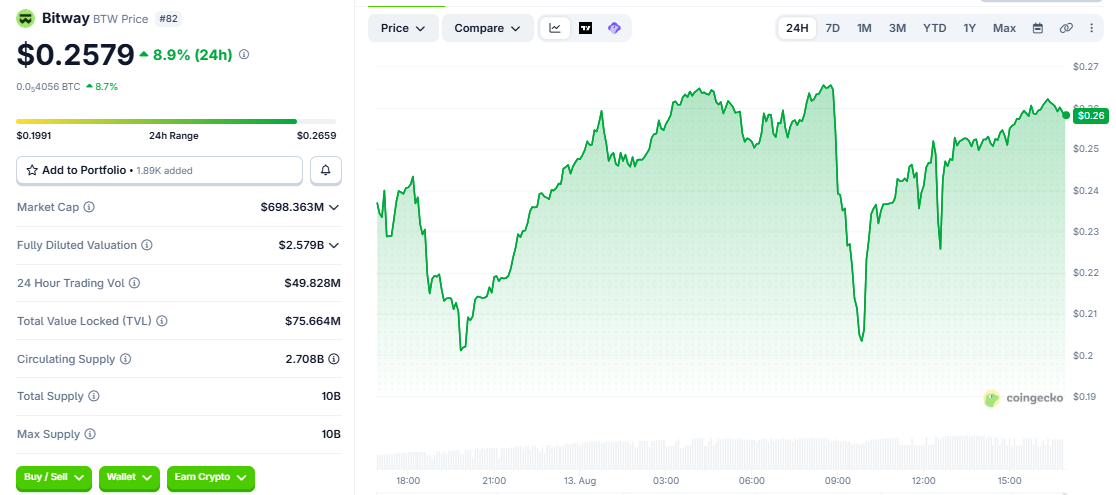Click the copy chart link icon
Screen dimensions: 1116x495
coord(1065,28)
